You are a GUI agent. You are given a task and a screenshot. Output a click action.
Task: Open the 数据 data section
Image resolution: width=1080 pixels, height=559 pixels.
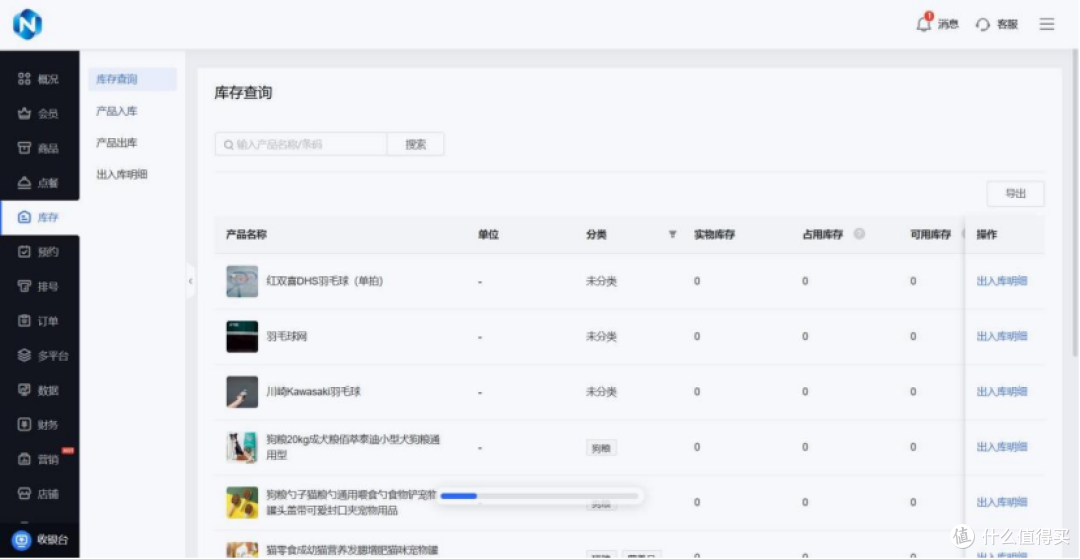[x=39, y=390]
